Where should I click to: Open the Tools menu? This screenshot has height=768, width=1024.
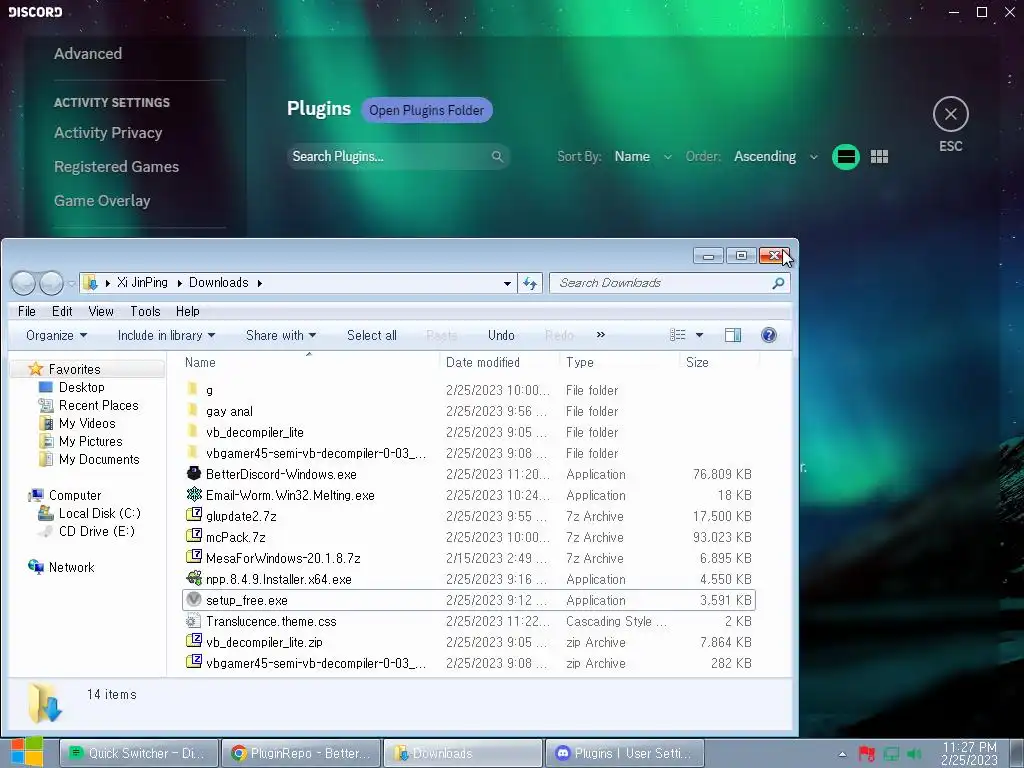(145, 312)
